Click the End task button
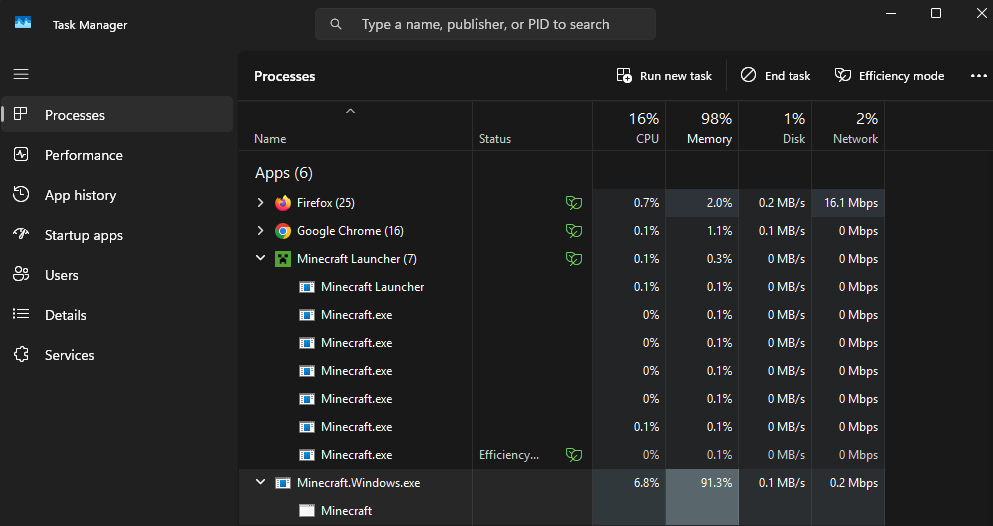The height and width of the screenshot is (526, 993). point(776,76)
